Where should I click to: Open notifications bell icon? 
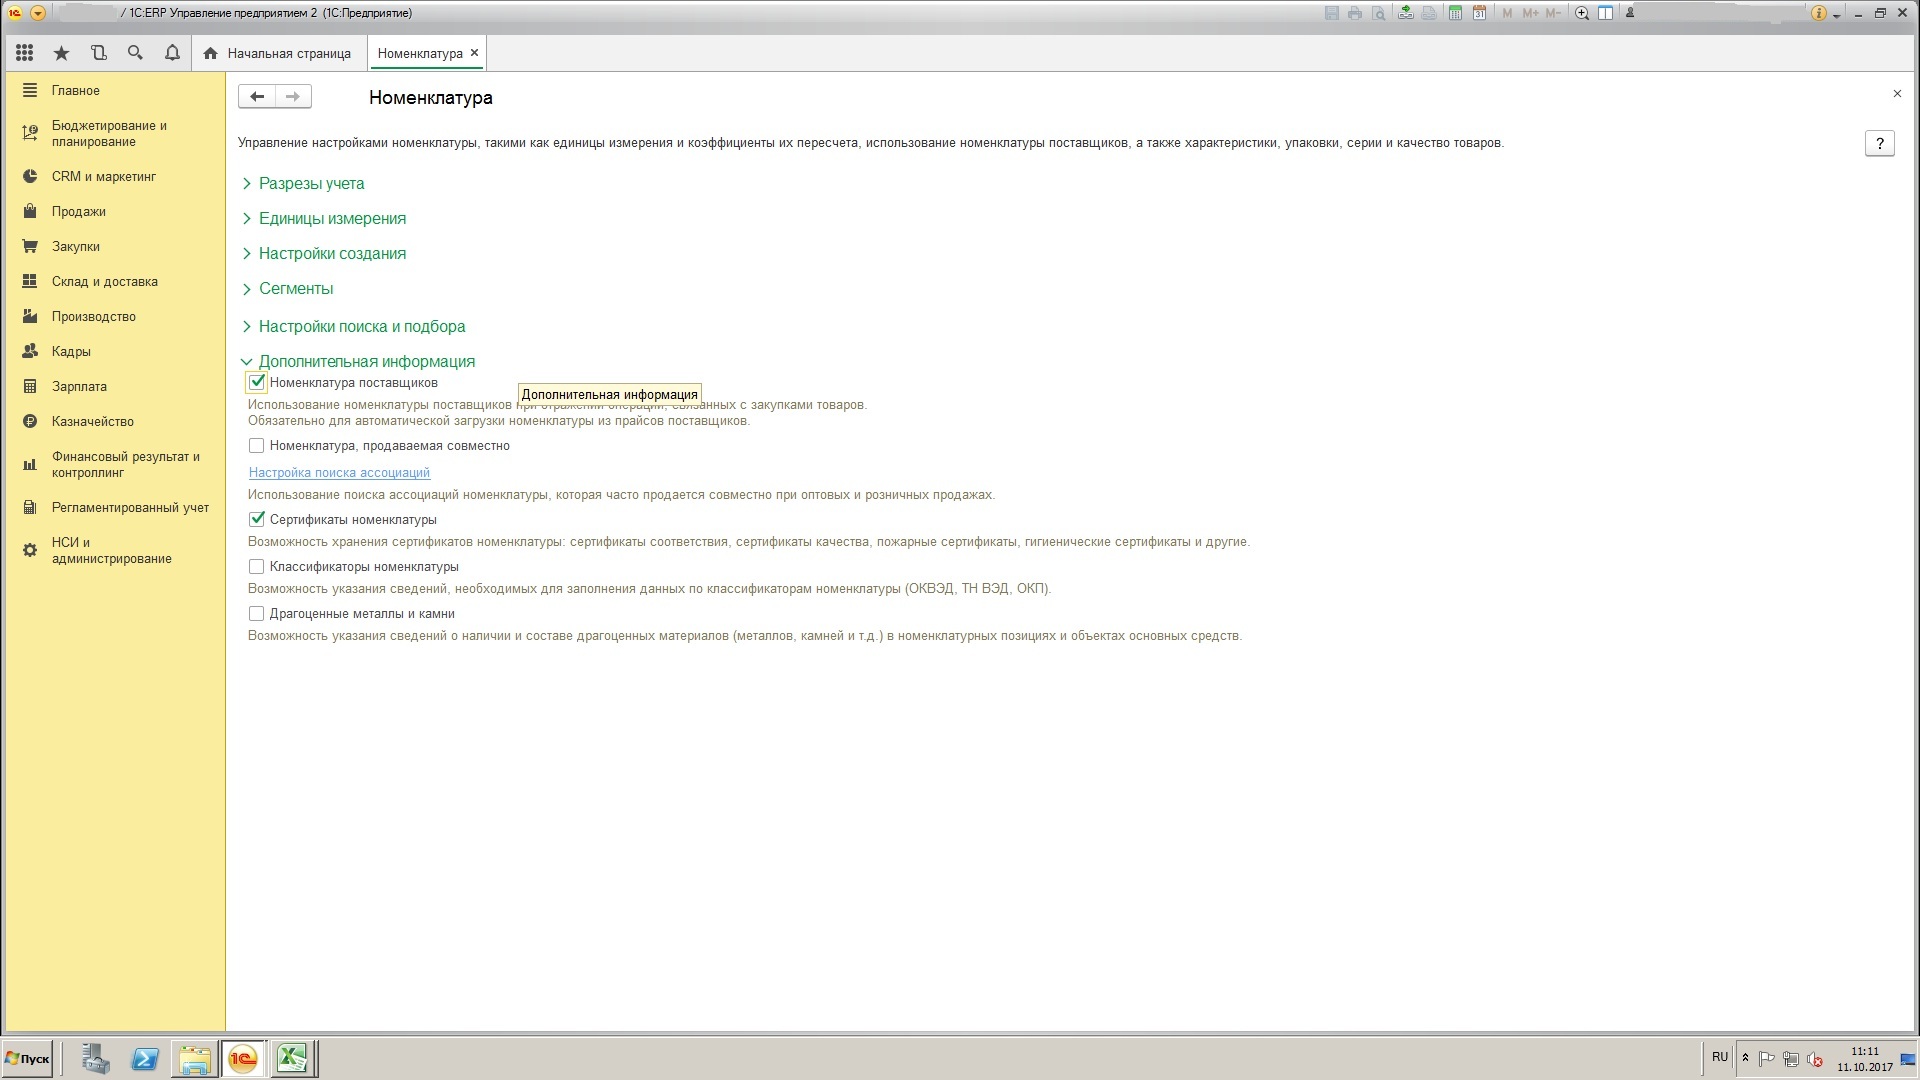(x=172, y=53)
